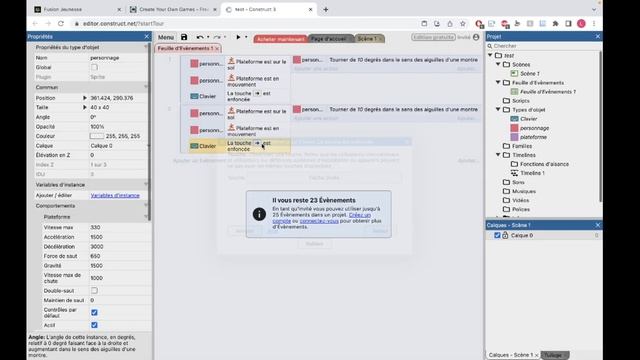Screen dimensions: 640x360
Task: Open Feuille d'Évènements 1 tree item
Action: [548, 92]
